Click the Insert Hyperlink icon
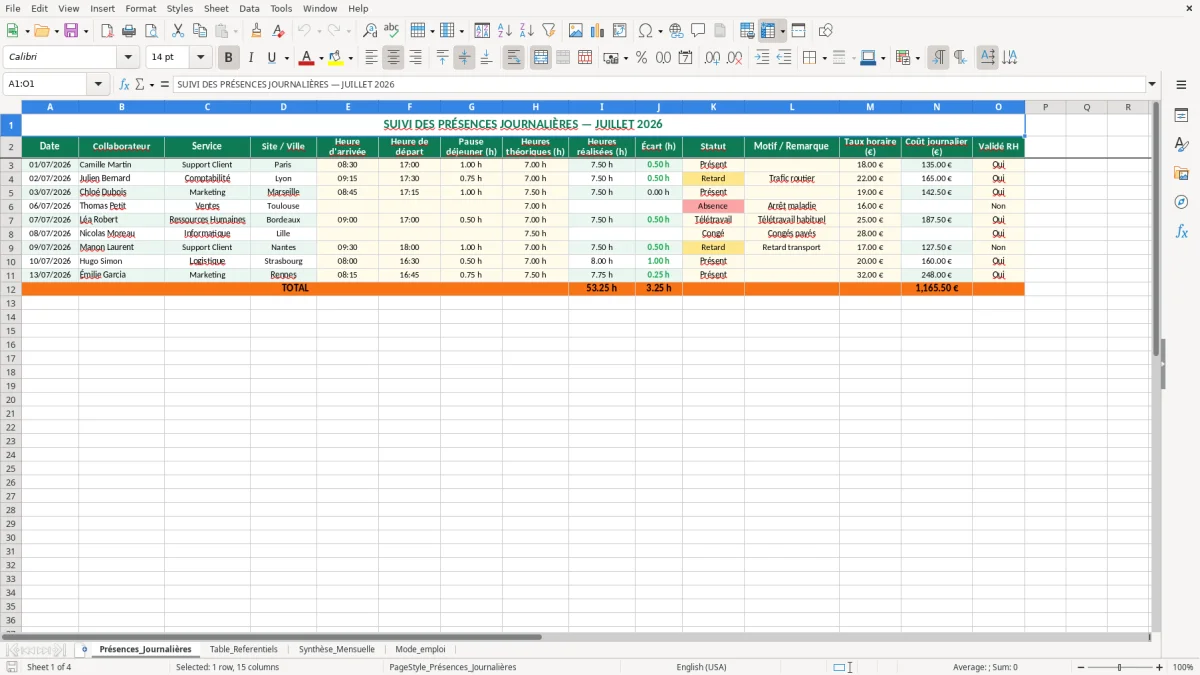 point(676,31)
